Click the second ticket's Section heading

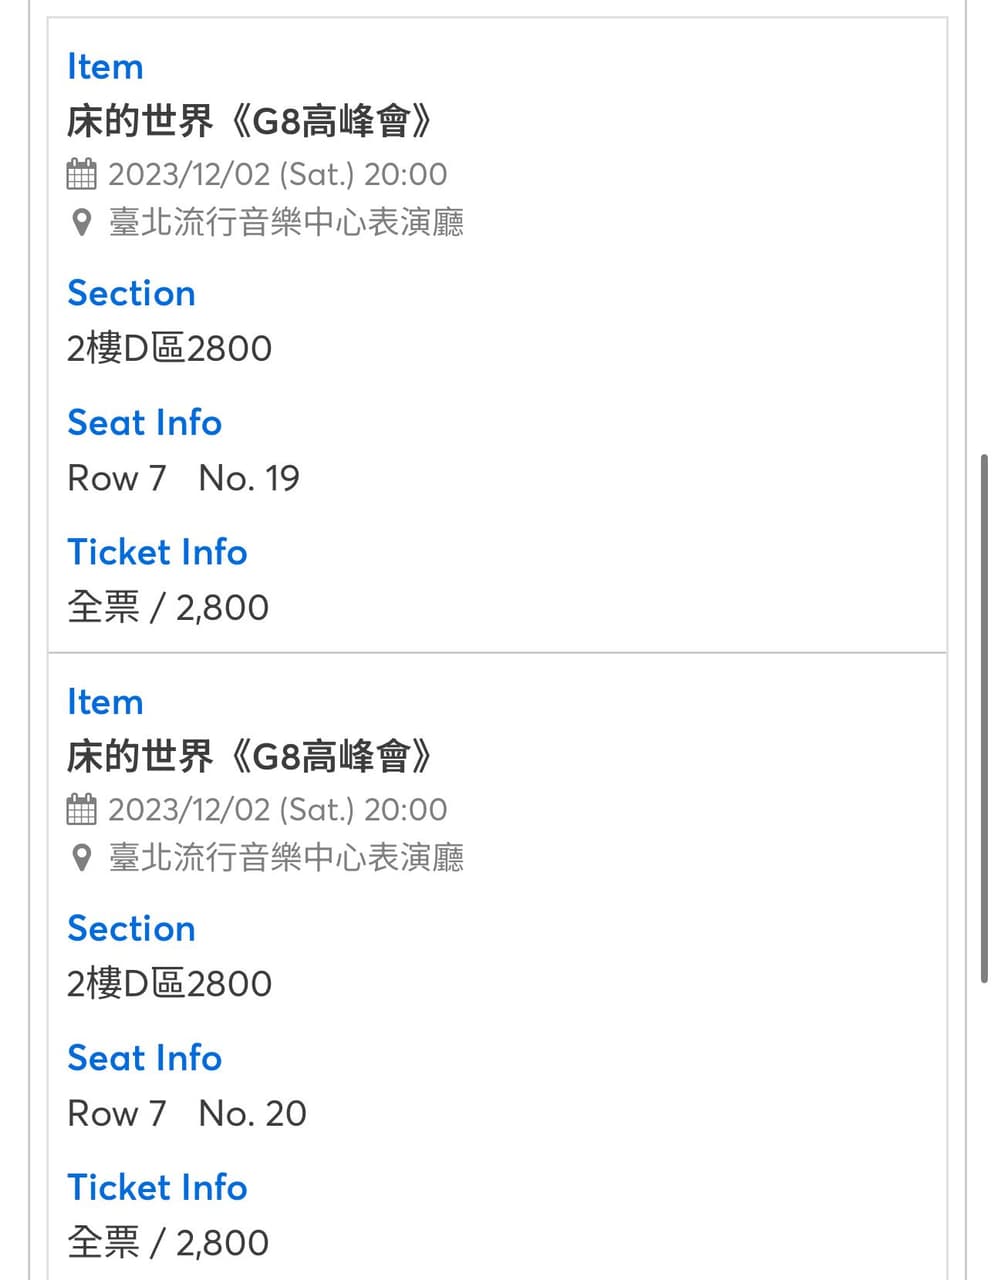click(131, 928)
